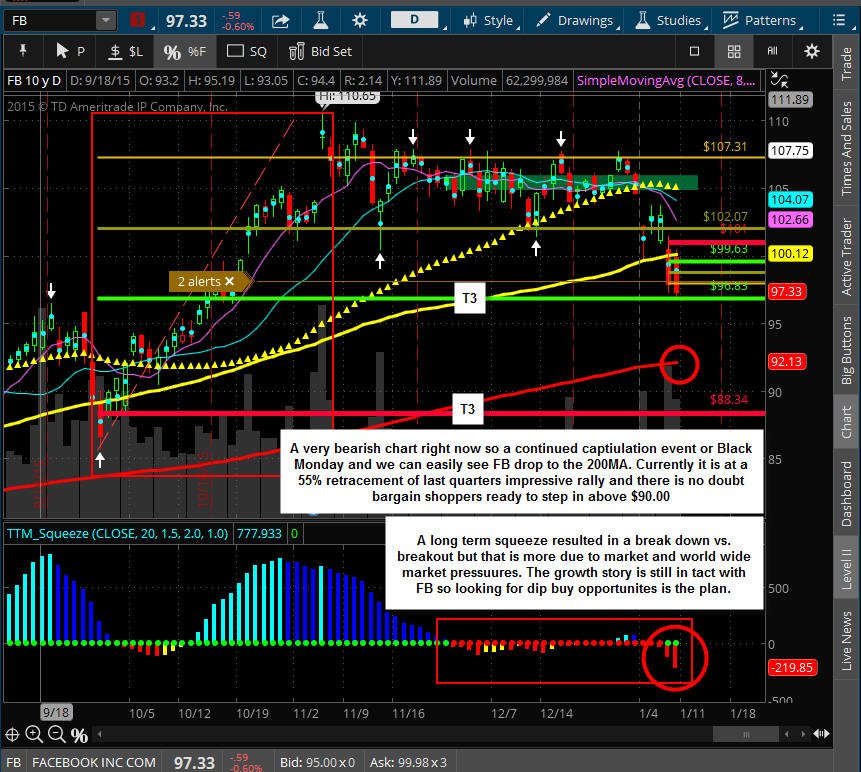Open the Drawings dropdown menu
This screenshot has height=772, width=861.
pyautogui.click(x=576, y=21)
